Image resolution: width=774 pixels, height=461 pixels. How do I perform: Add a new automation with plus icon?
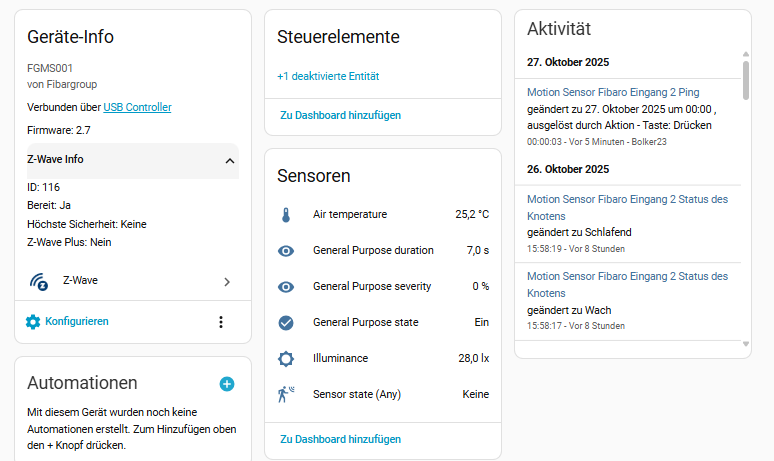(x=227, y=383)
